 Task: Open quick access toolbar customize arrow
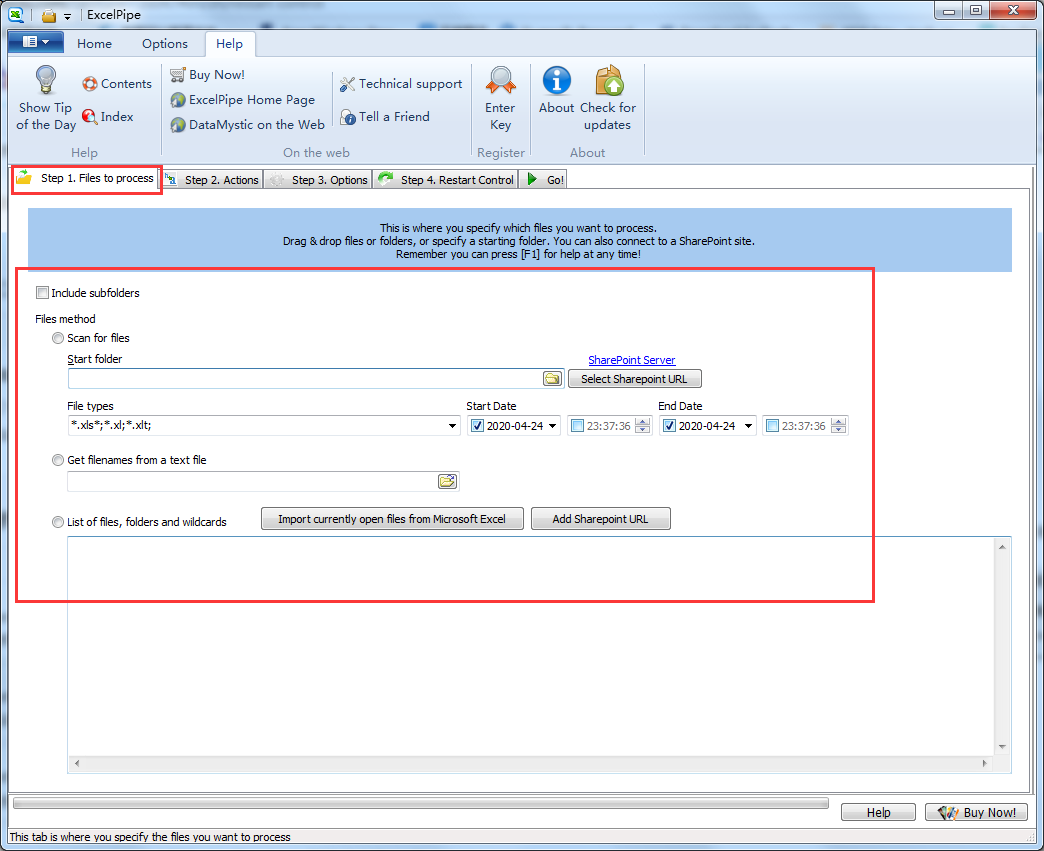pos(67,16)
